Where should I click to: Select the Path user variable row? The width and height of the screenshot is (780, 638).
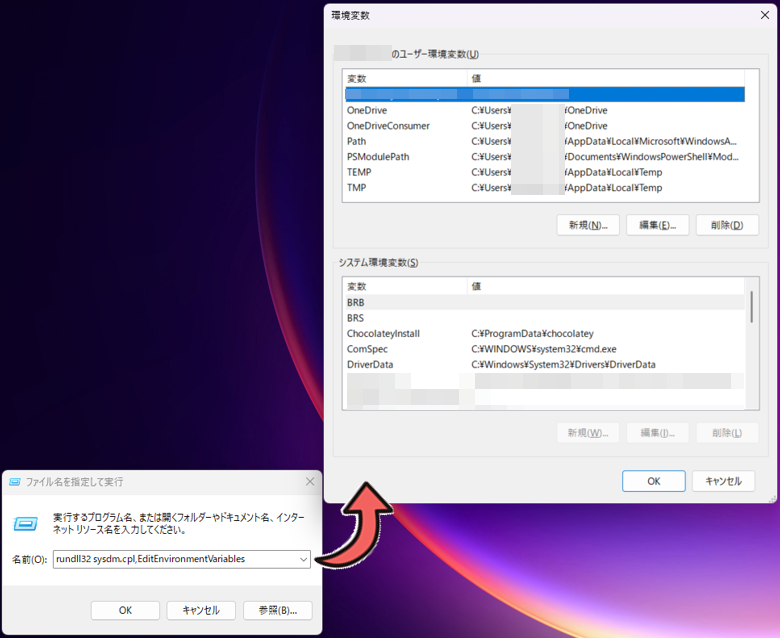pyautogui.click(x=545, y=141)
